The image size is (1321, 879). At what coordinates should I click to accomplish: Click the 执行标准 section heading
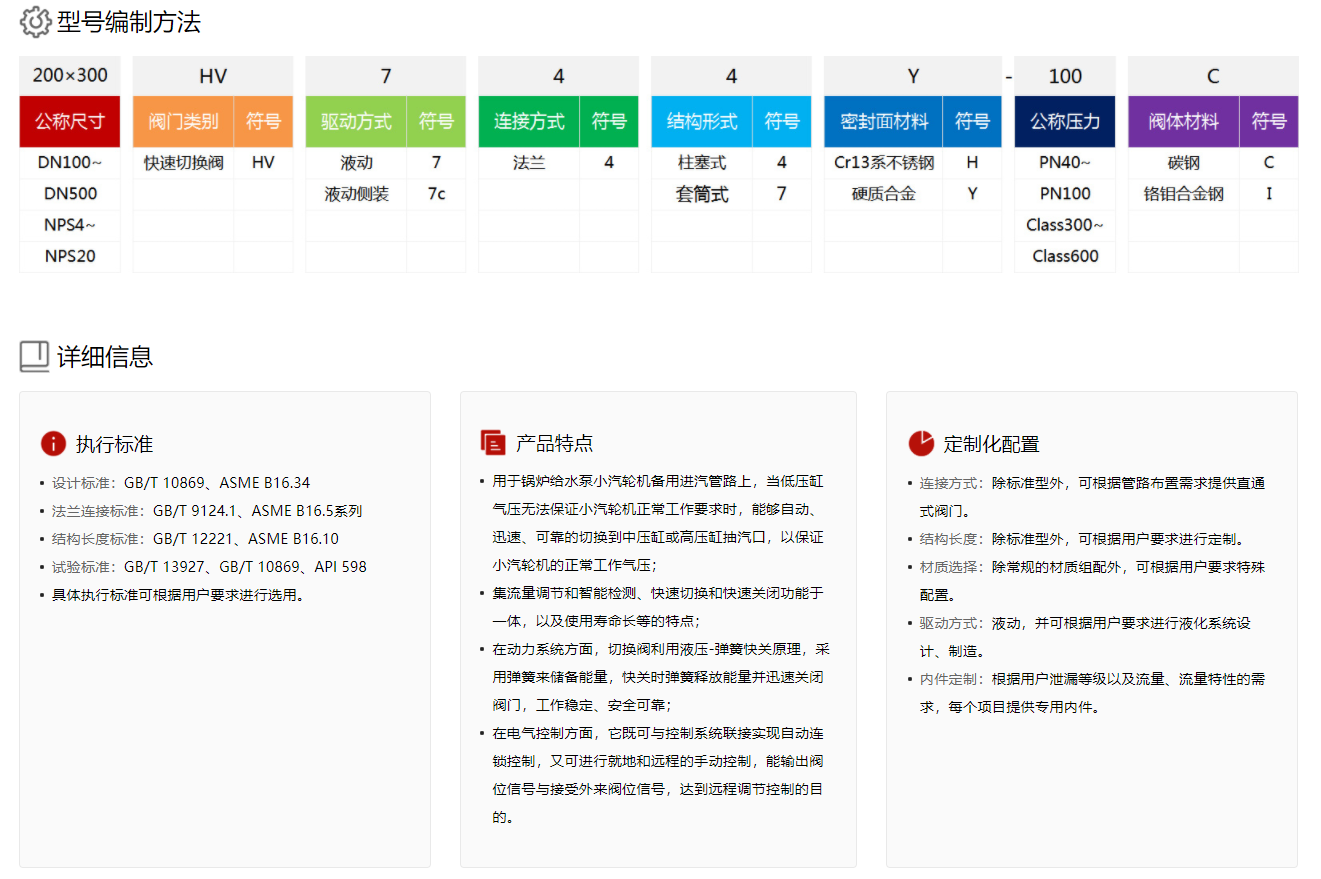tap(114, 444)
